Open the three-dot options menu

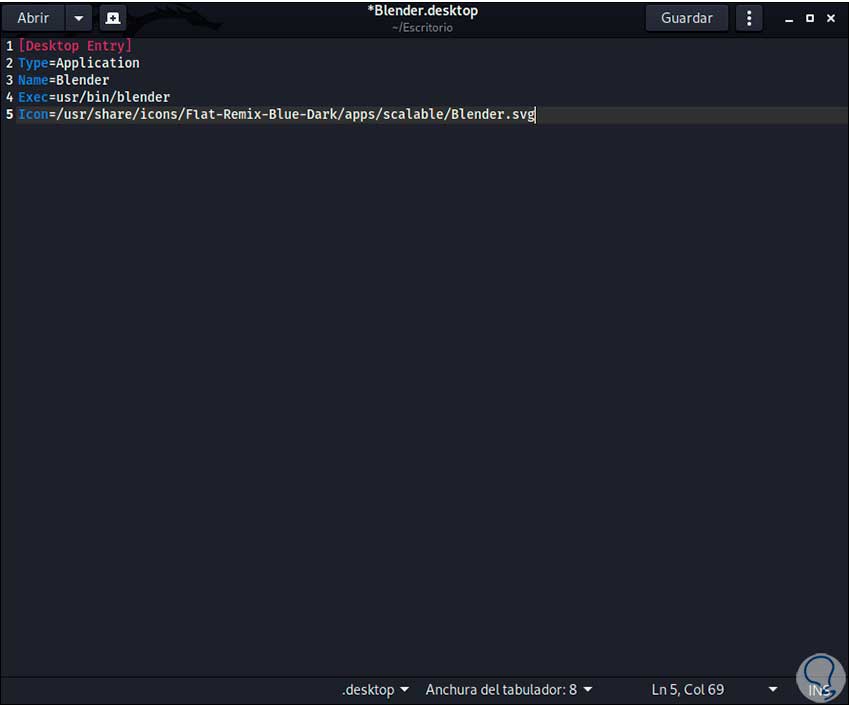[x=749, y=18]
